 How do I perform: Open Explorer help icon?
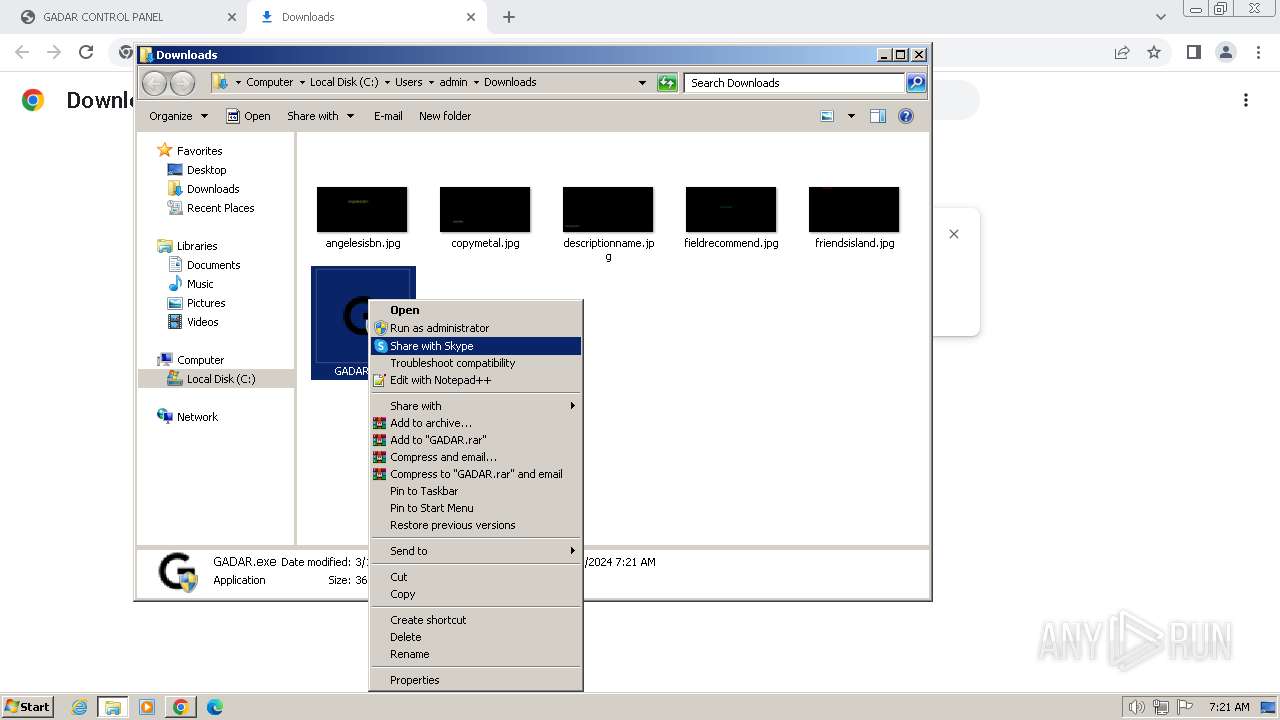click(906, 116)
